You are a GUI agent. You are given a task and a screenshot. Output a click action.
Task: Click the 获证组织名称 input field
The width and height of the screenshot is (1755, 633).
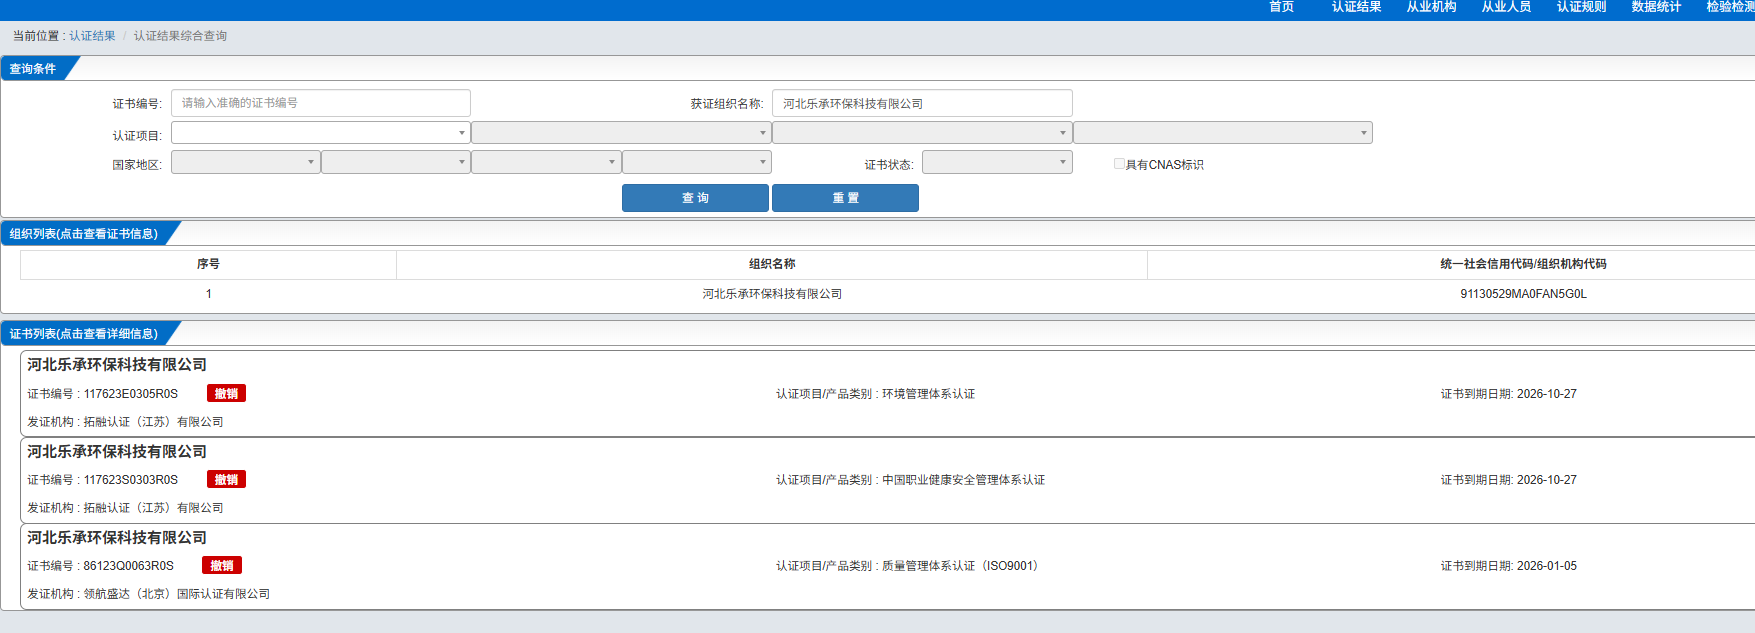(x=921, y=103)
